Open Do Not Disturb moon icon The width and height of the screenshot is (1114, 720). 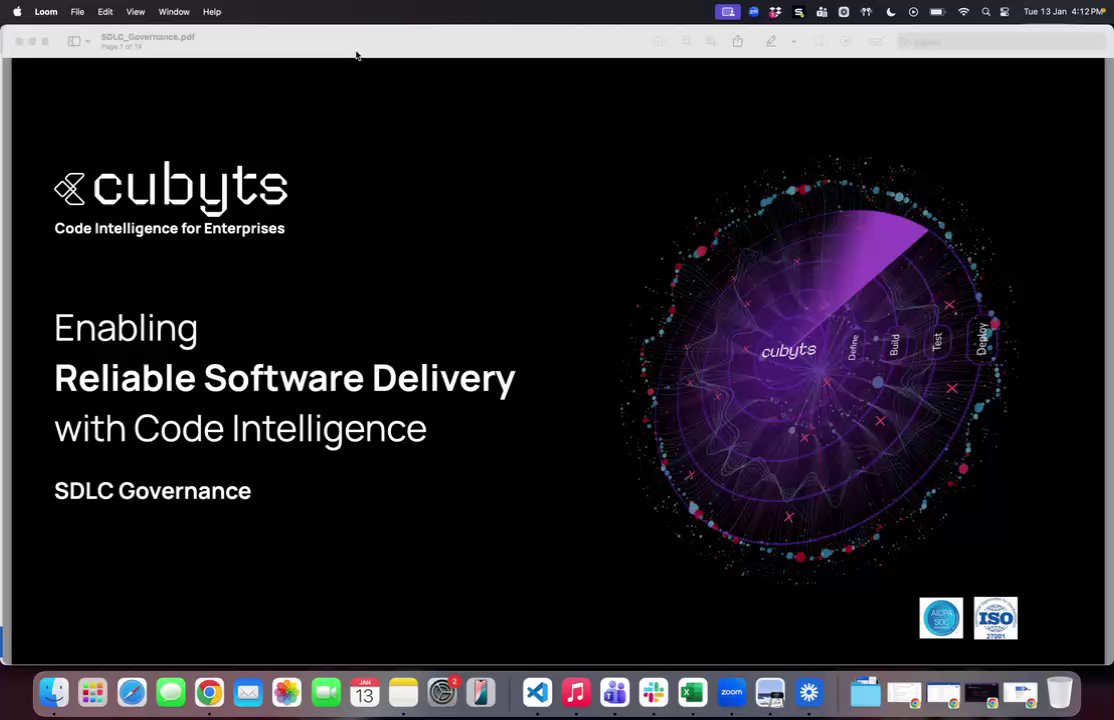coord(891,11)
